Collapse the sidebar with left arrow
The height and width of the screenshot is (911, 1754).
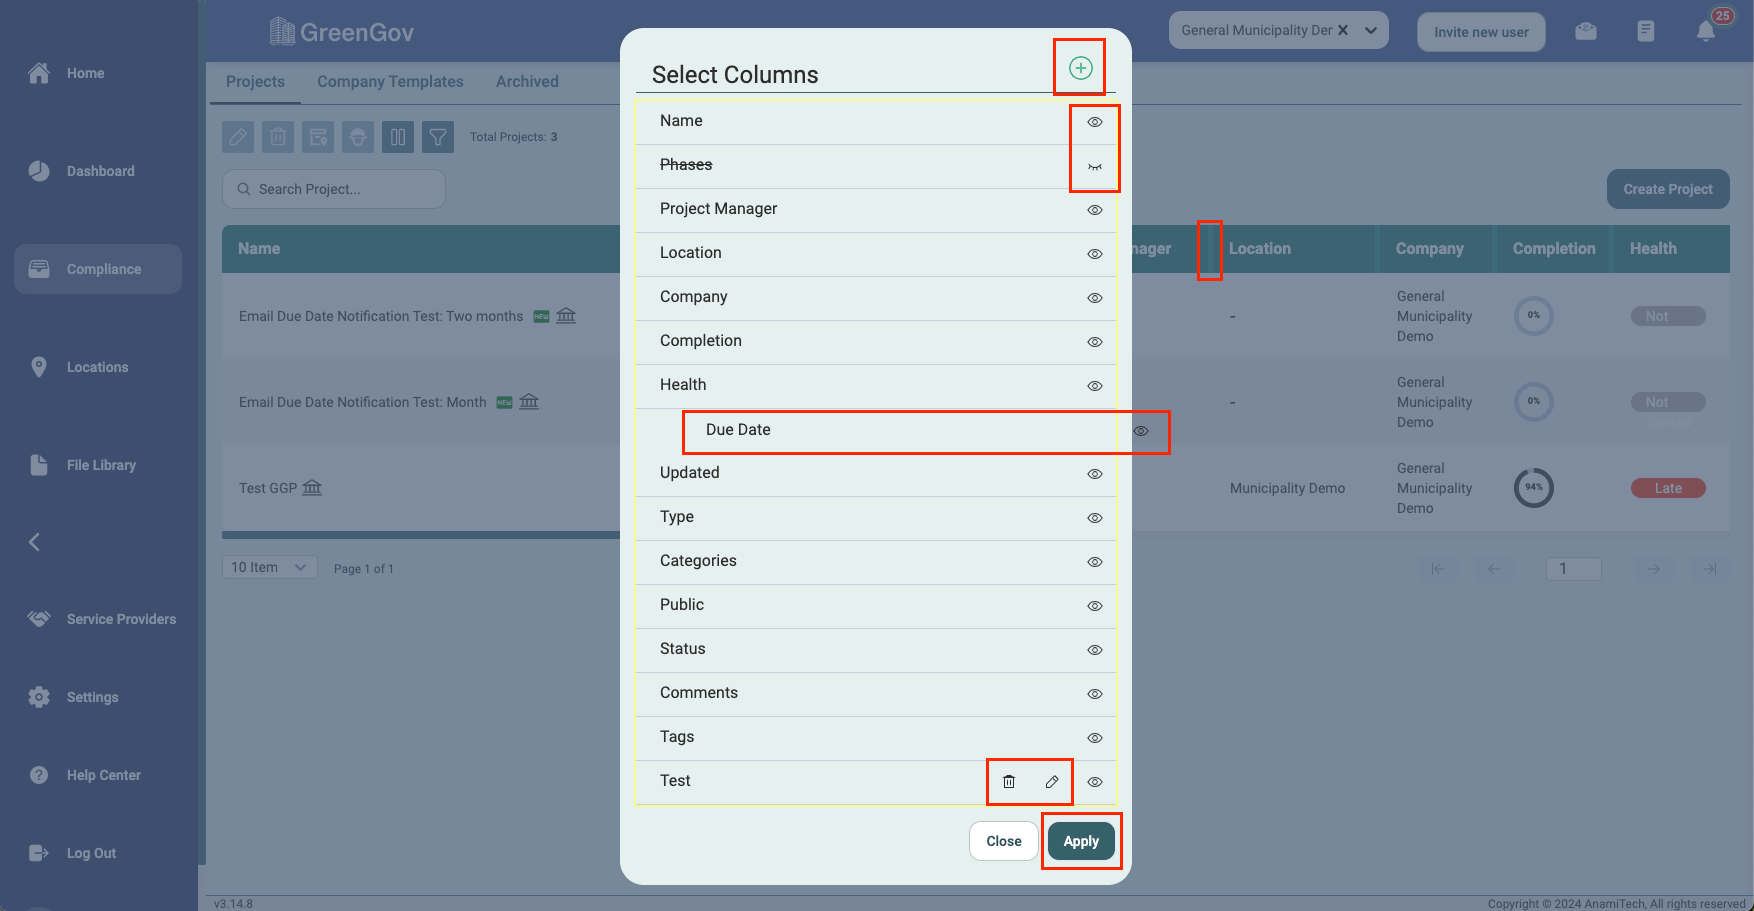(x=34, y=542)
